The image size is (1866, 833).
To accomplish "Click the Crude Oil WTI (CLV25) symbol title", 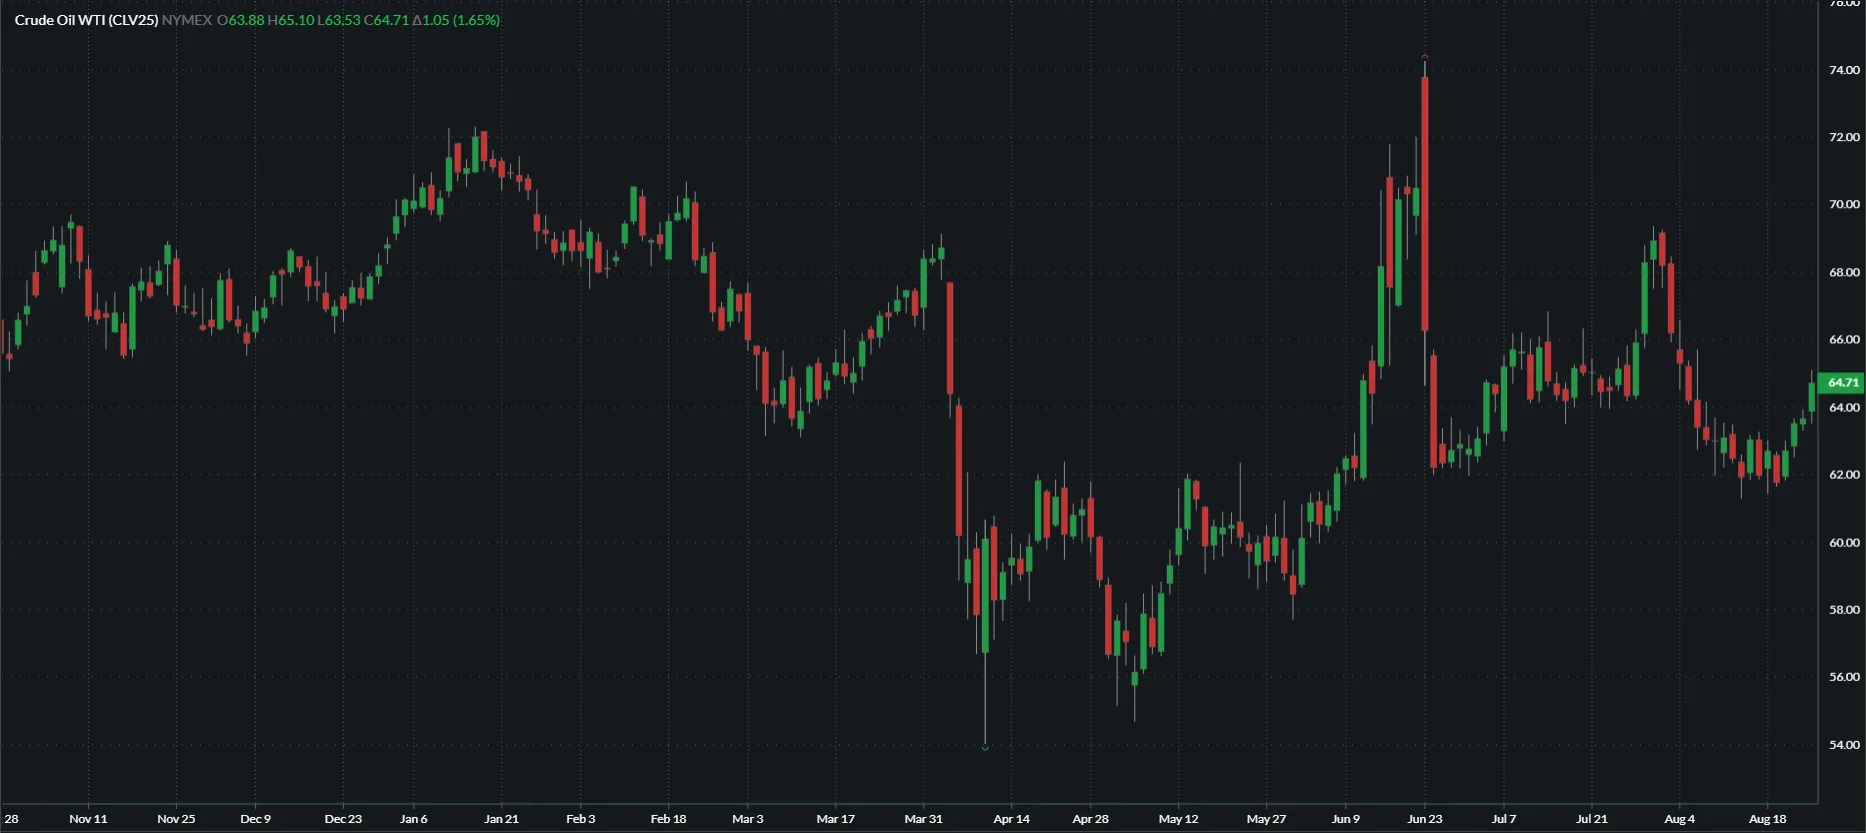I will coord(86,20).
